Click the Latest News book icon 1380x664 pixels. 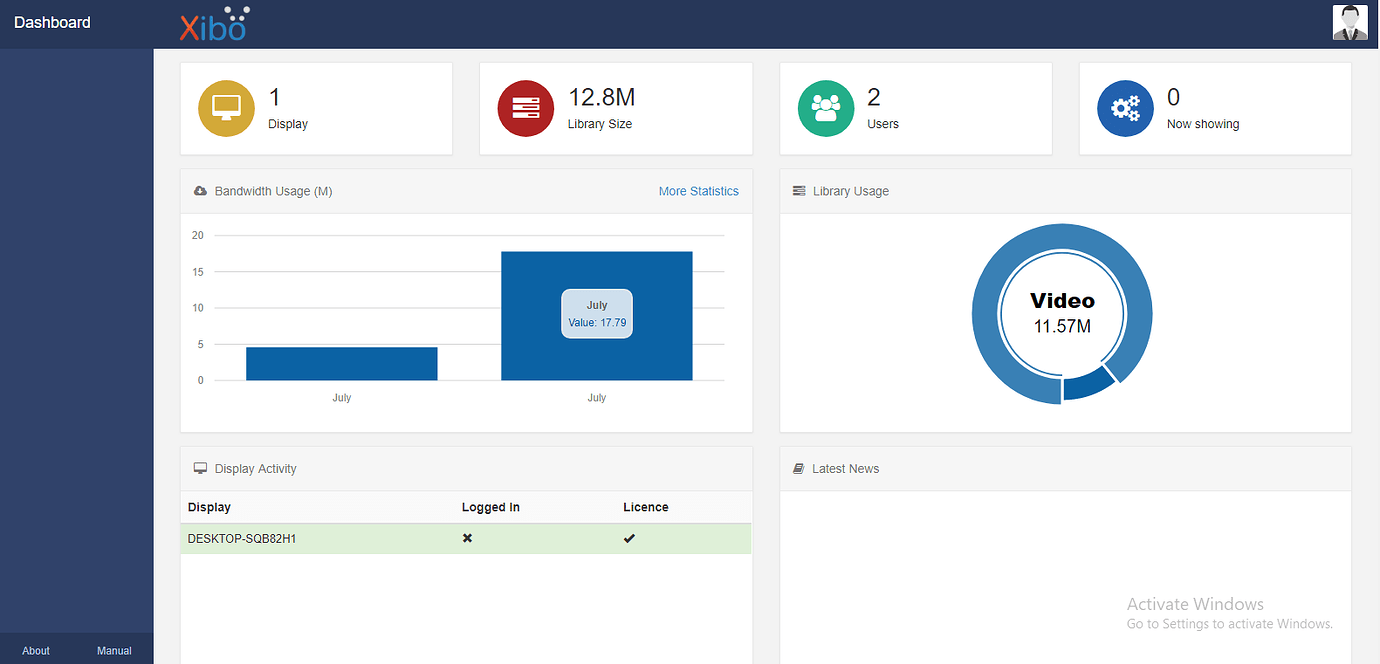[799, 469]
